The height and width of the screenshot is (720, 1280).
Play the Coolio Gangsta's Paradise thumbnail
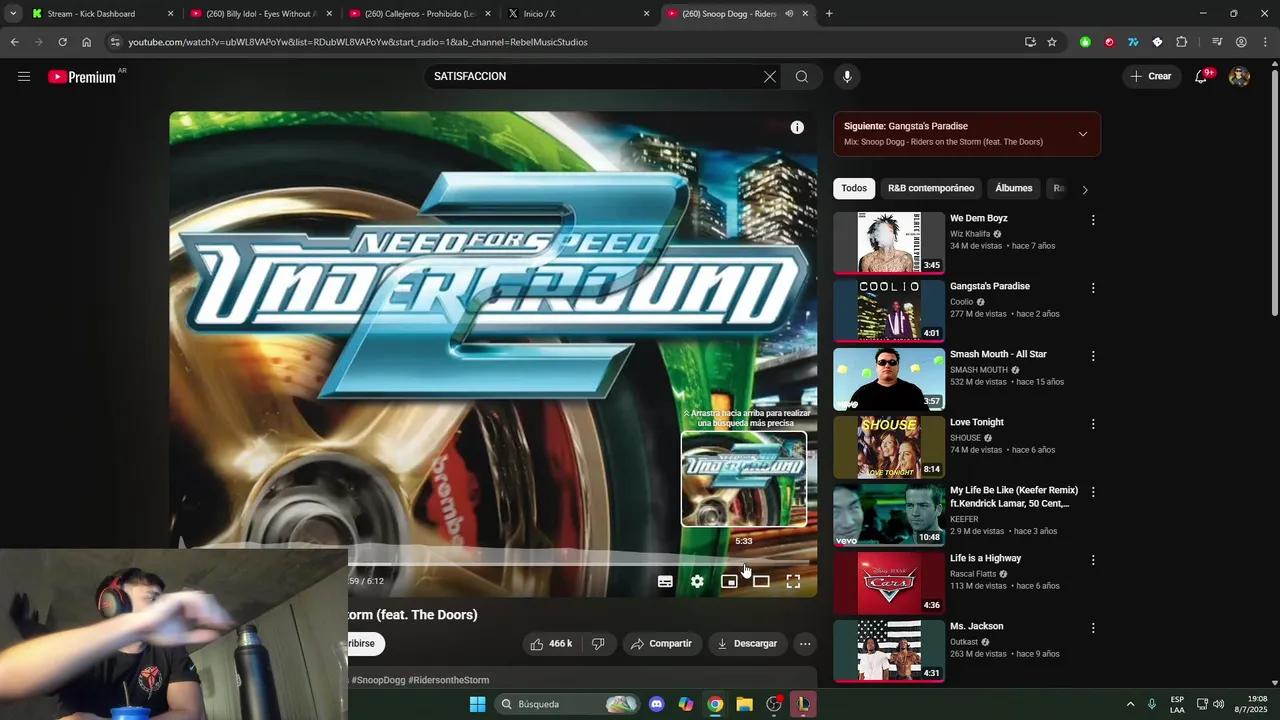(889, 311)
